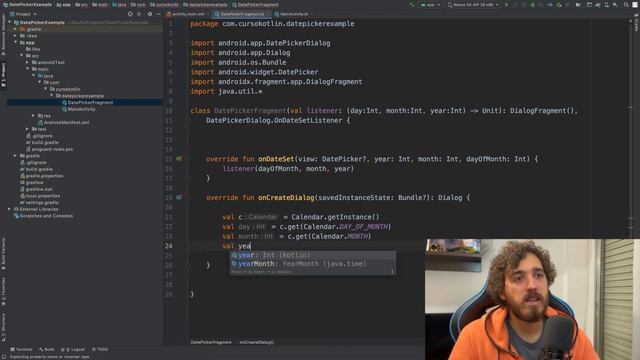Click the onDateSet override gutter icon
The width and height of the screenshot is (640, 360).
(x=179, y=159)
